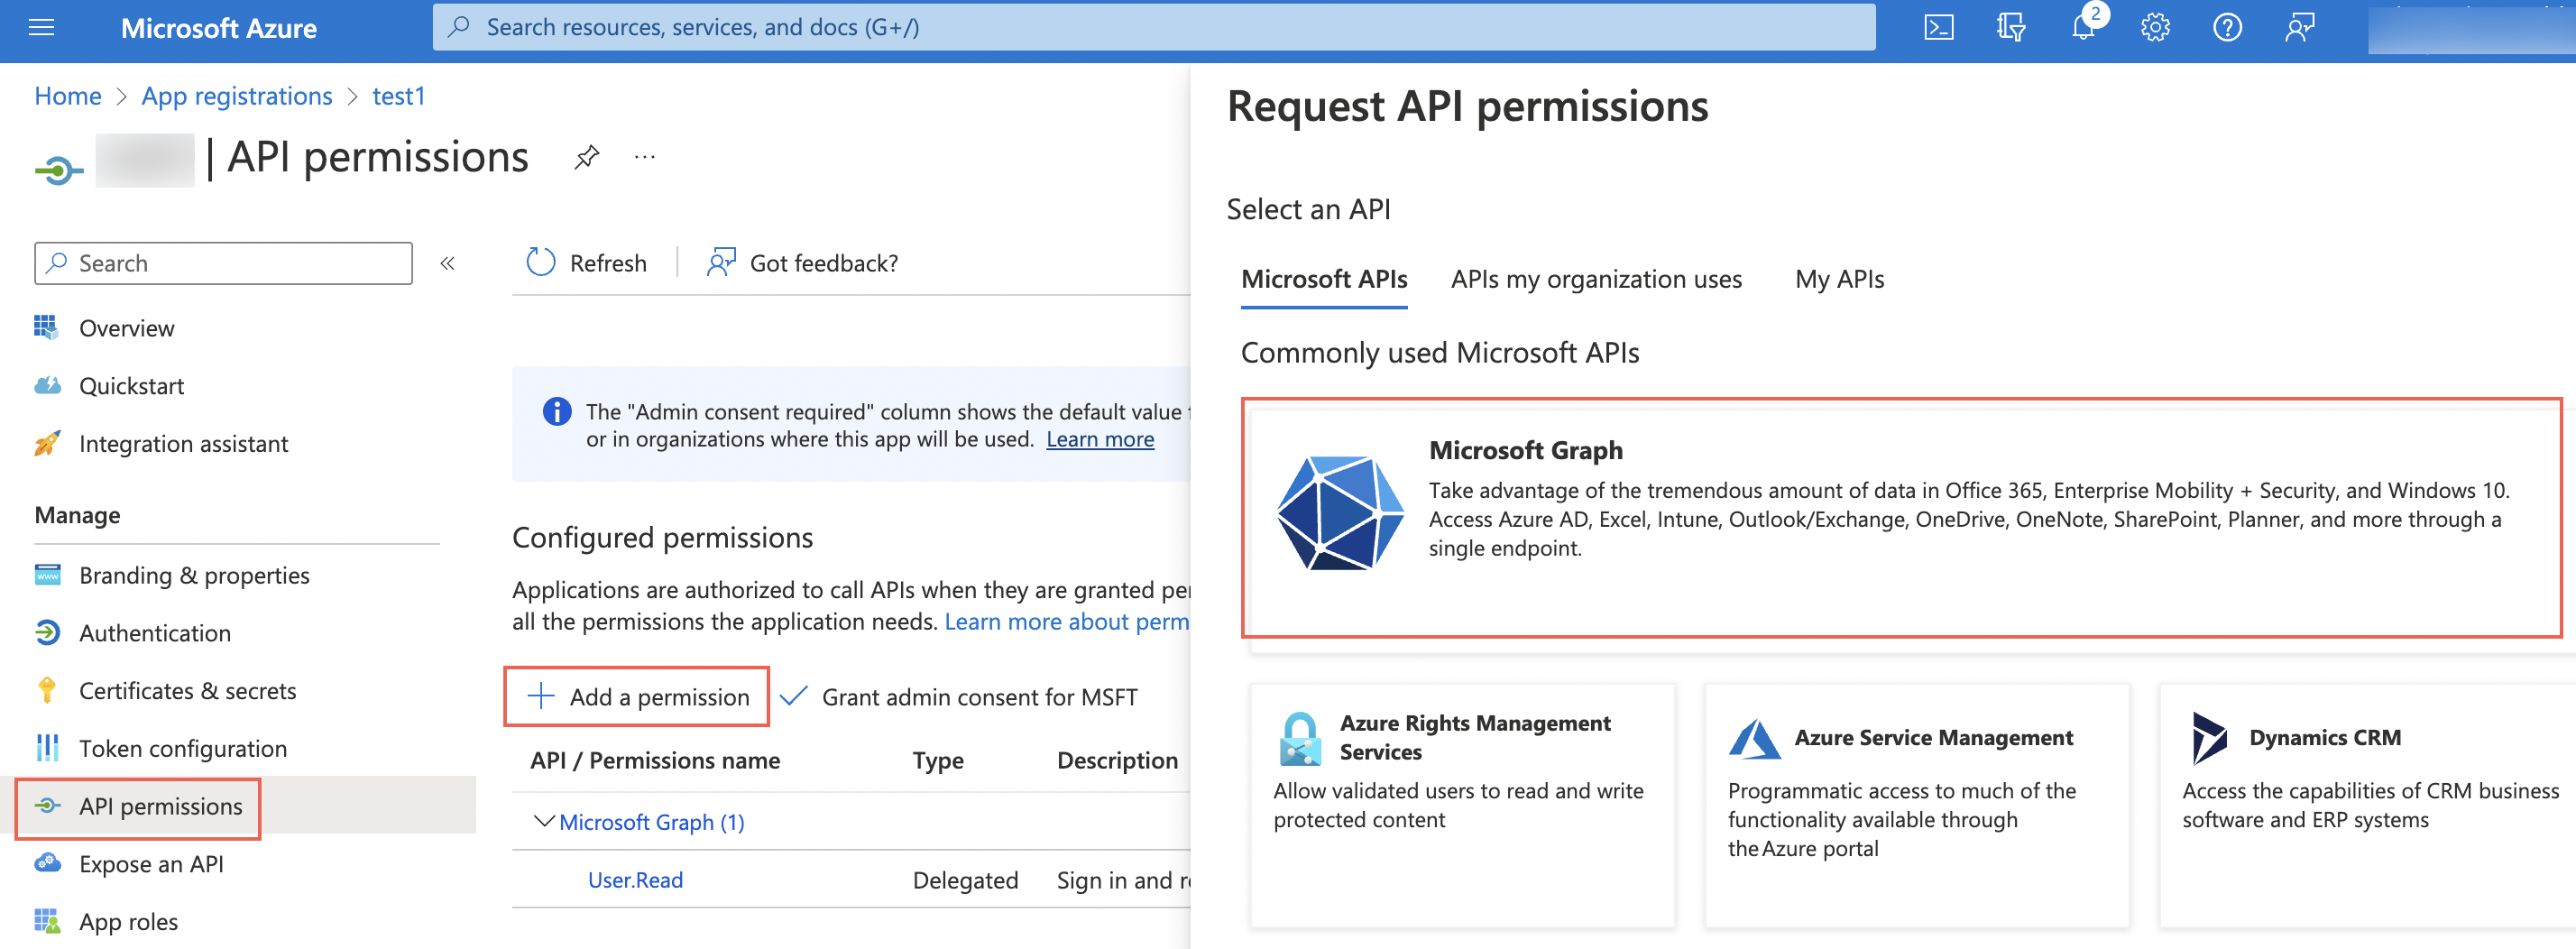
Task: Focus the left menu Search field
Action: [223, 263]
